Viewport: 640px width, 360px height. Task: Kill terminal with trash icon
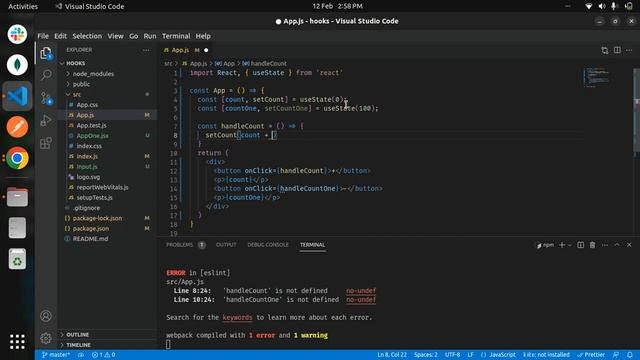592,245
